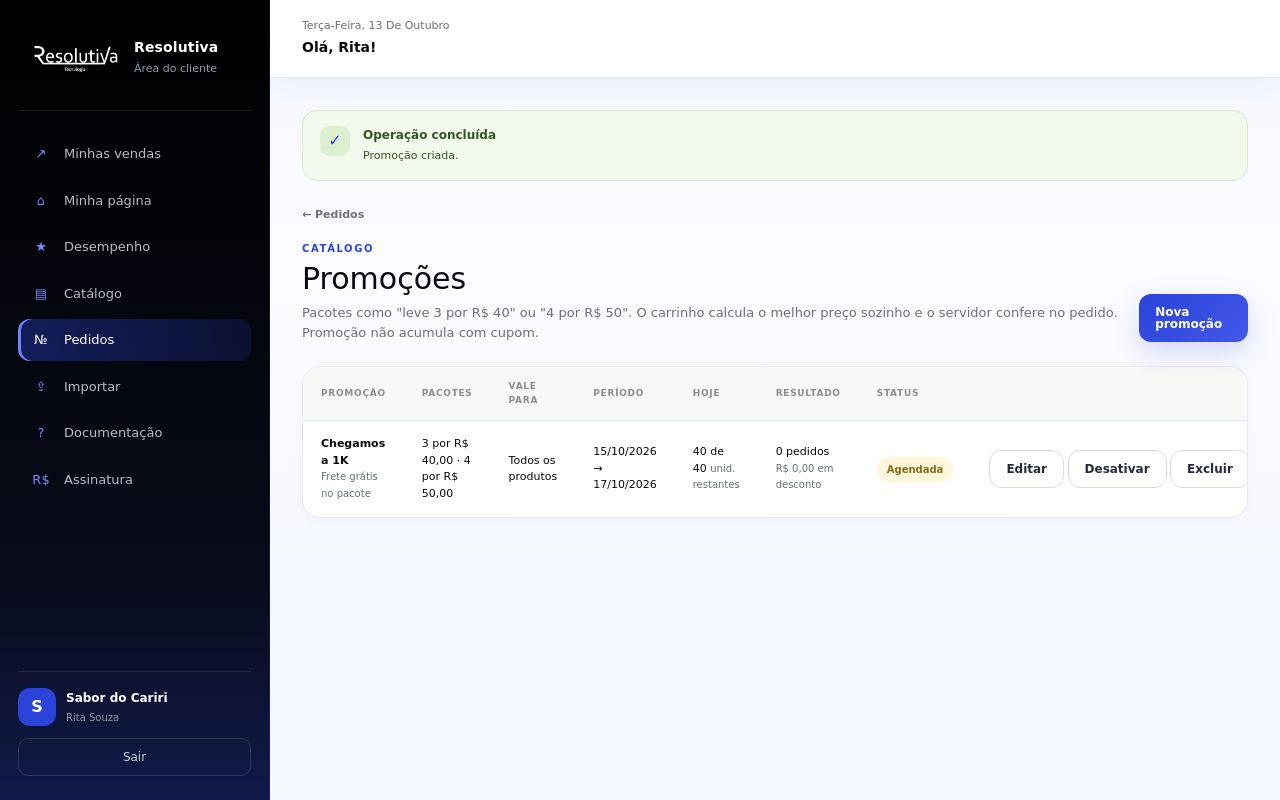
Task: Click the Terça-Feira, 13 De Outubro date
Action: coord(376,26)
